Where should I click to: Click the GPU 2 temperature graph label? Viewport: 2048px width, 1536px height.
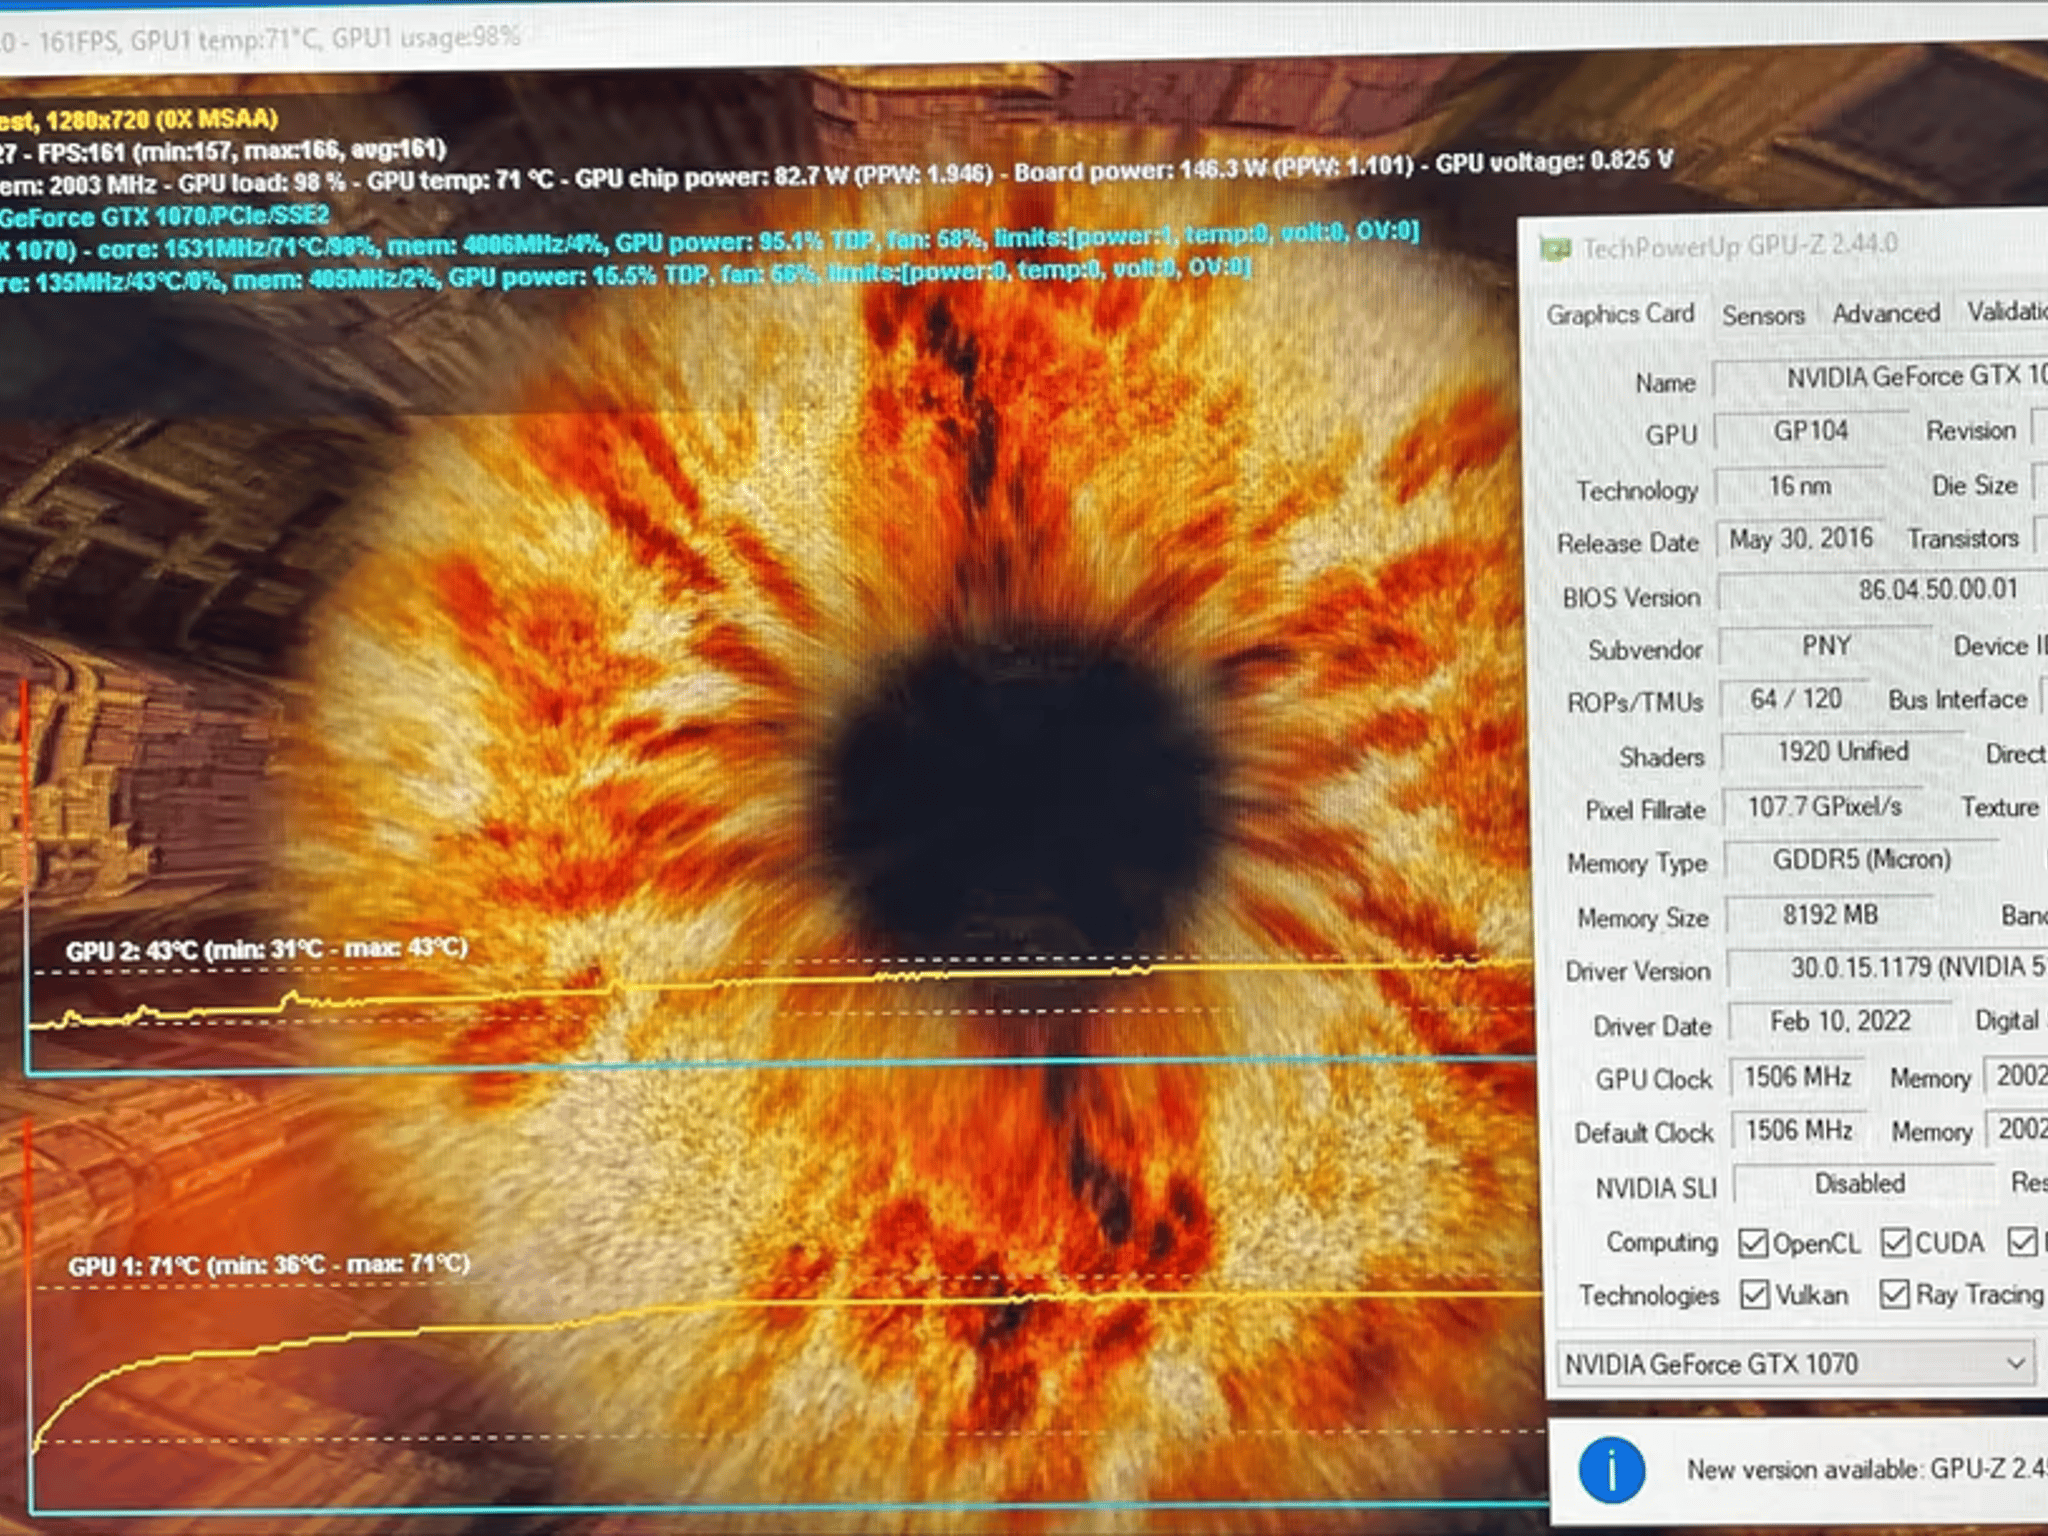point(266,949)
